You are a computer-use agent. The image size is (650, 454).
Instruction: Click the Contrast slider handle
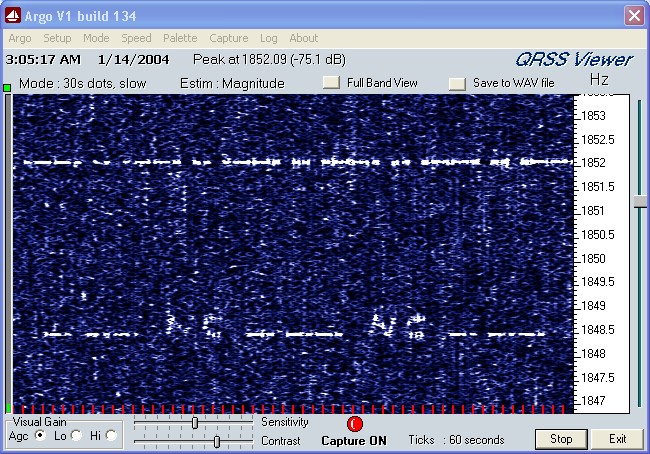coord(216,442)
